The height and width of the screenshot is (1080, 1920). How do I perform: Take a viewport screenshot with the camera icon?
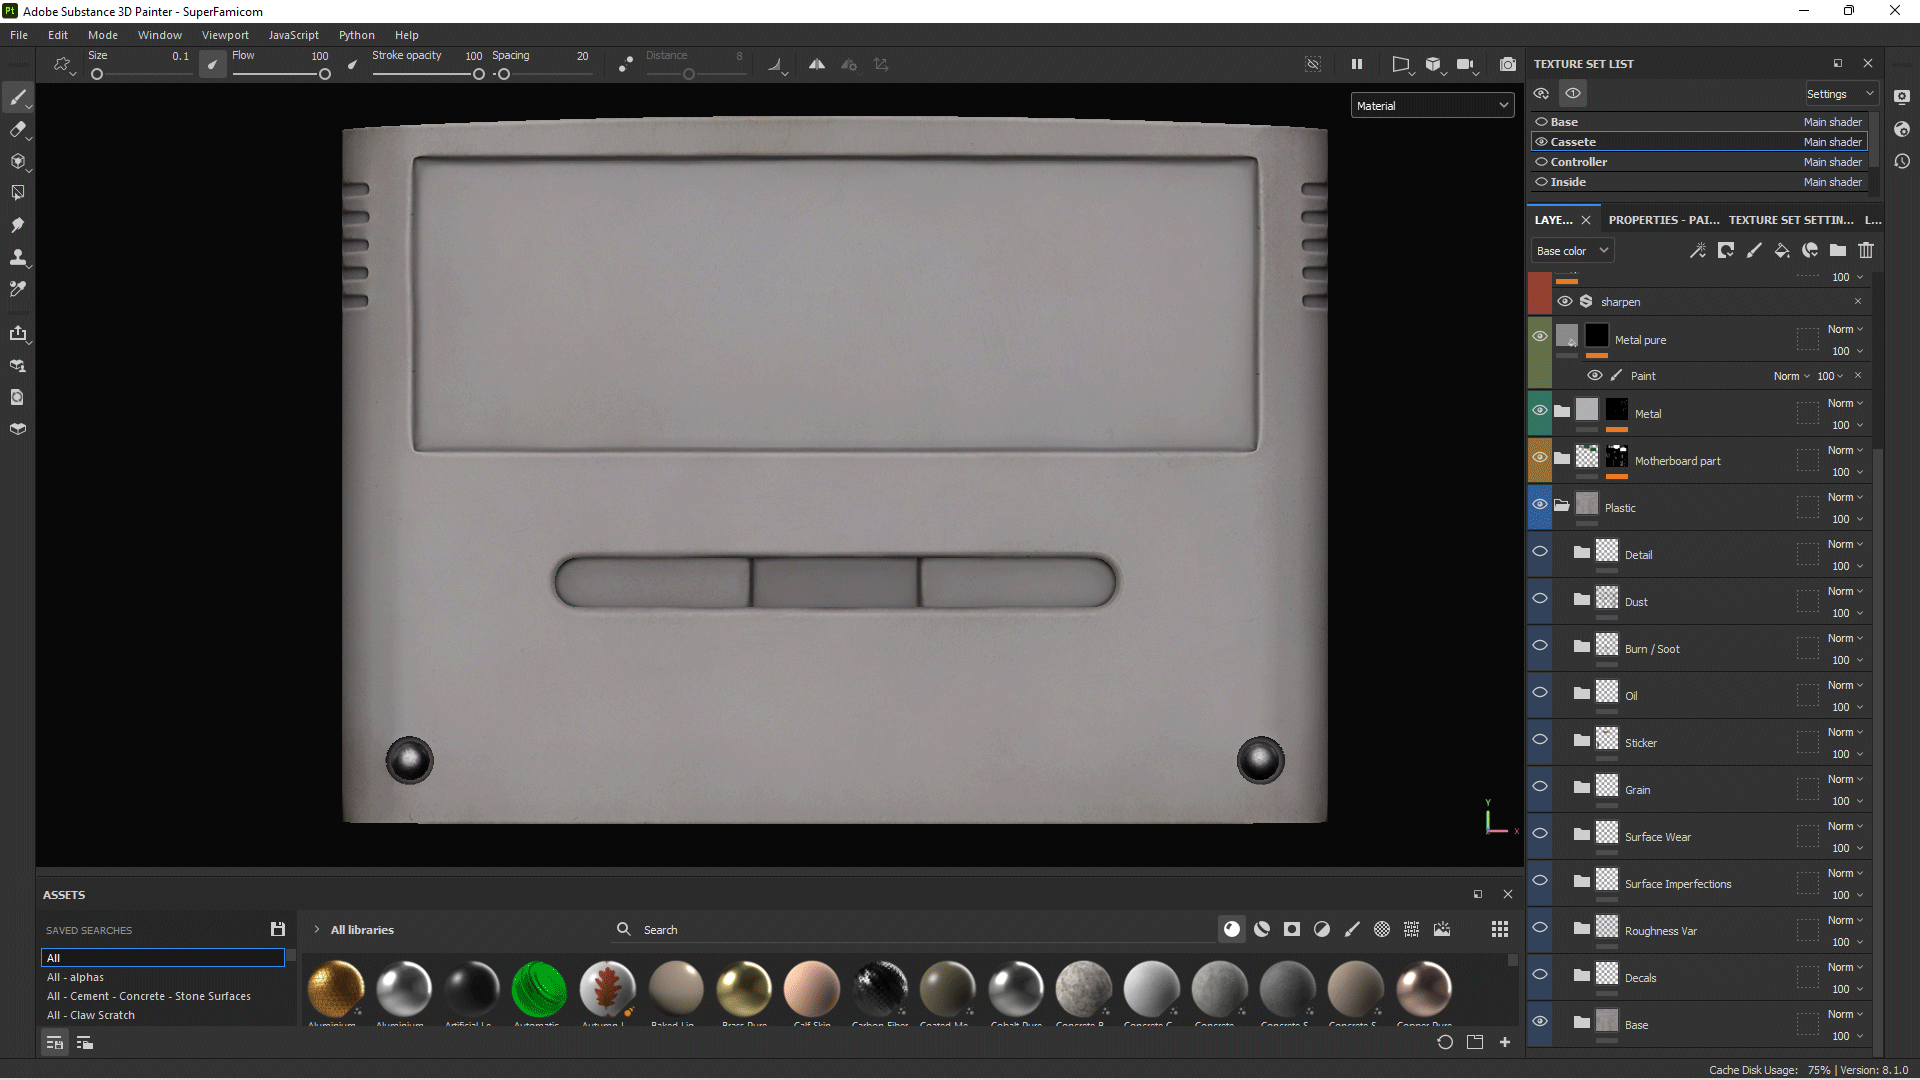(1508, 63)
